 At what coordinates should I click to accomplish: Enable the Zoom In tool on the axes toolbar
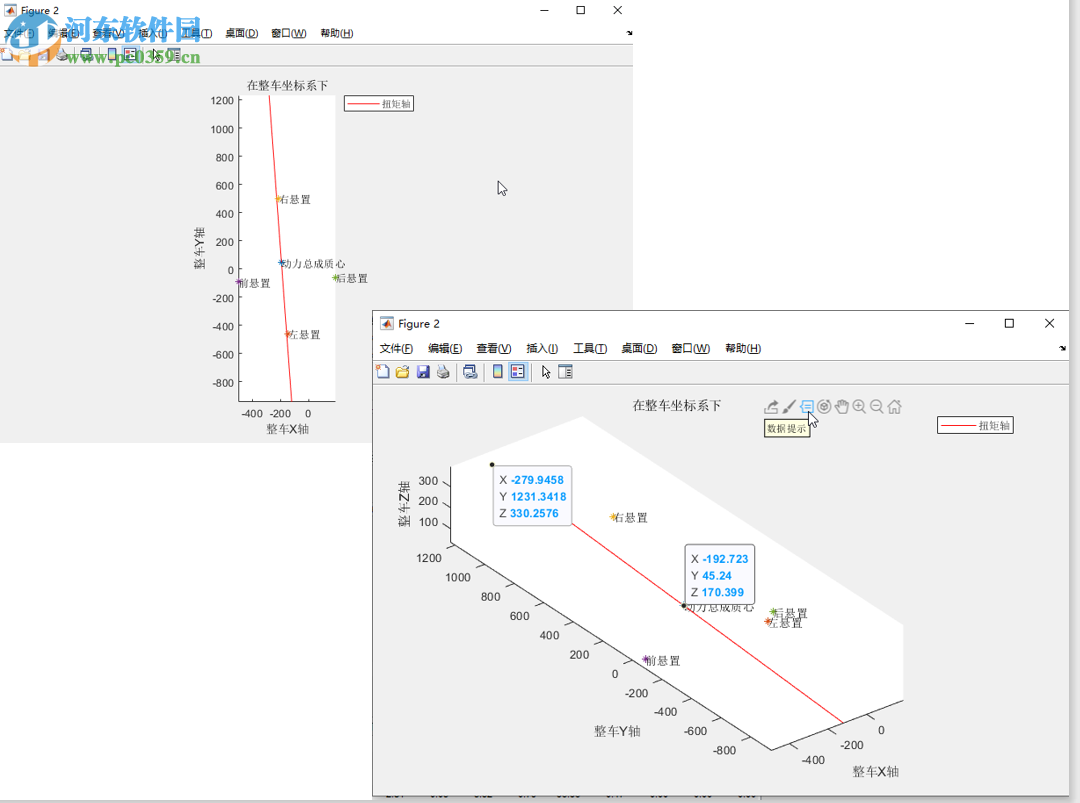859,406
